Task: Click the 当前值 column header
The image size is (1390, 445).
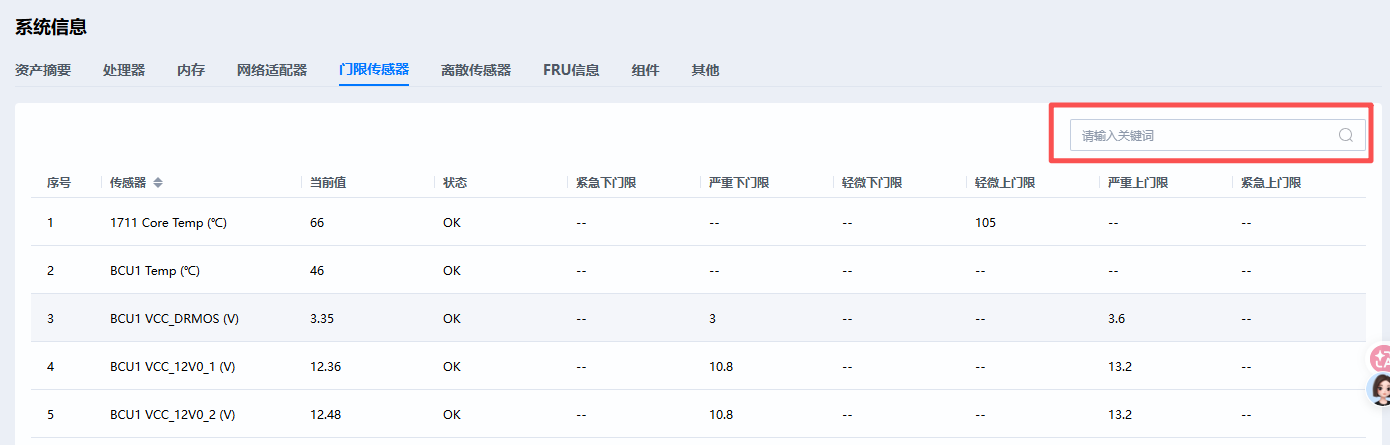Action: click(x=328, y=183)
